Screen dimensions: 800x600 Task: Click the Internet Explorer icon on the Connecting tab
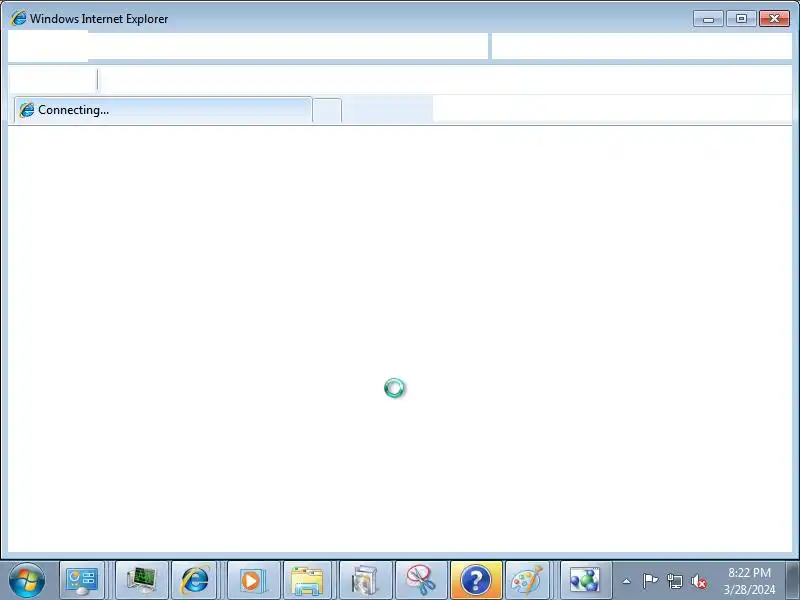click(27, 110)
